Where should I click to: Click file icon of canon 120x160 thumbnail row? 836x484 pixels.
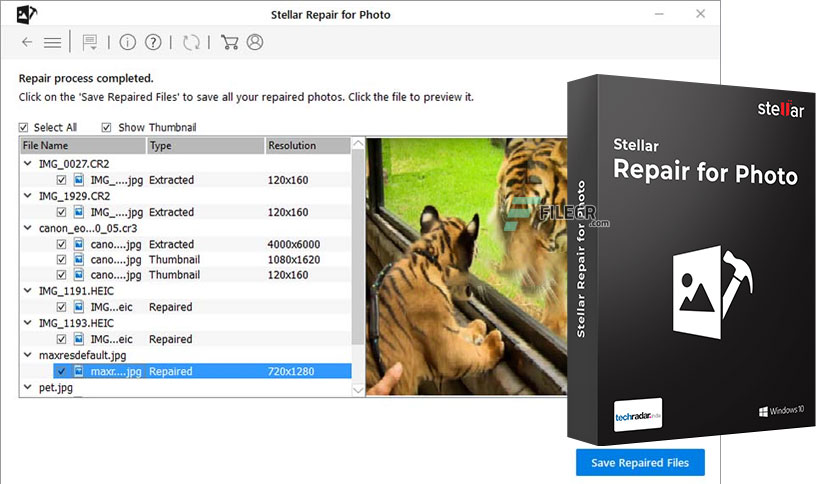click(79, 275)
